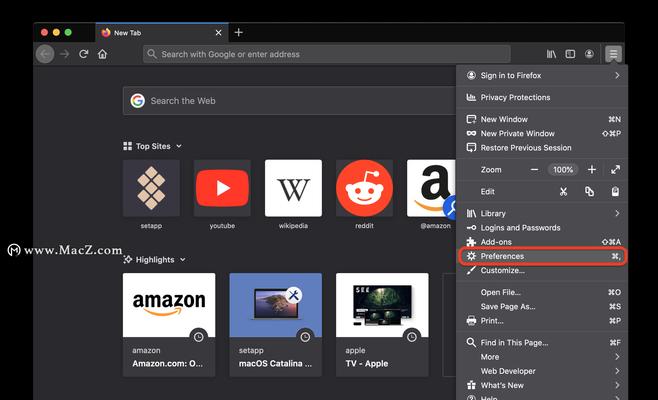
Task: Choose New Private Window
Action: click(542, 133)
